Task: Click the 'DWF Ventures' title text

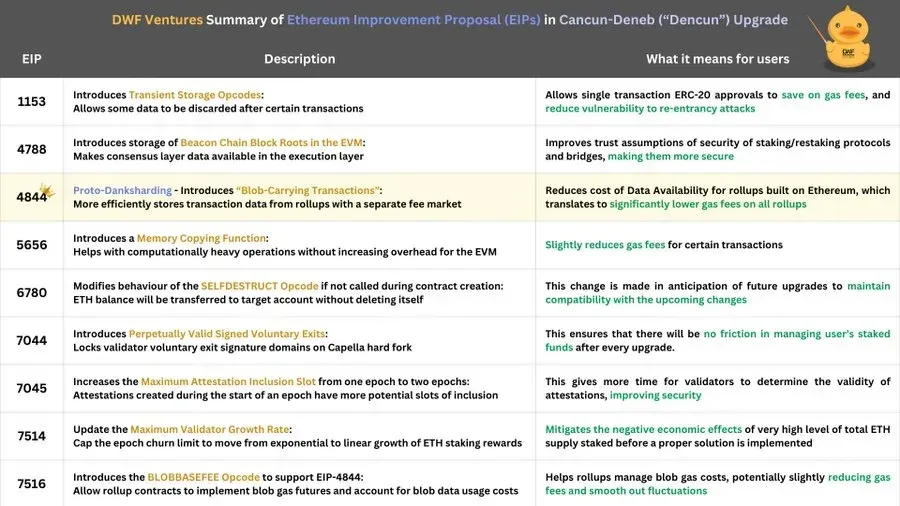Action: tap(157, 20)
